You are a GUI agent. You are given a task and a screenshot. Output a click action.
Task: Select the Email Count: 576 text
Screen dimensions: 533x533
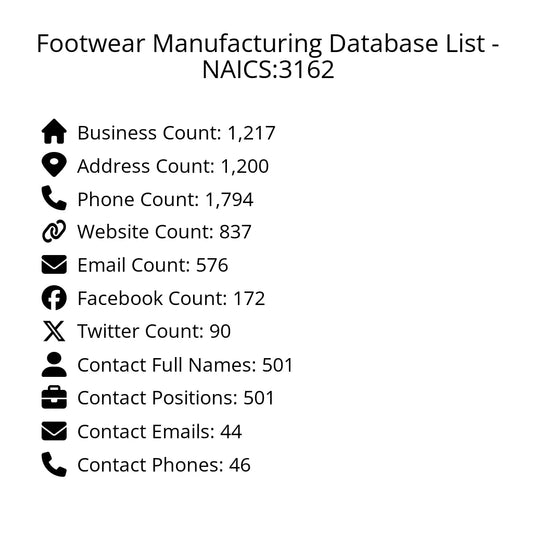click(x=153, y=265)
